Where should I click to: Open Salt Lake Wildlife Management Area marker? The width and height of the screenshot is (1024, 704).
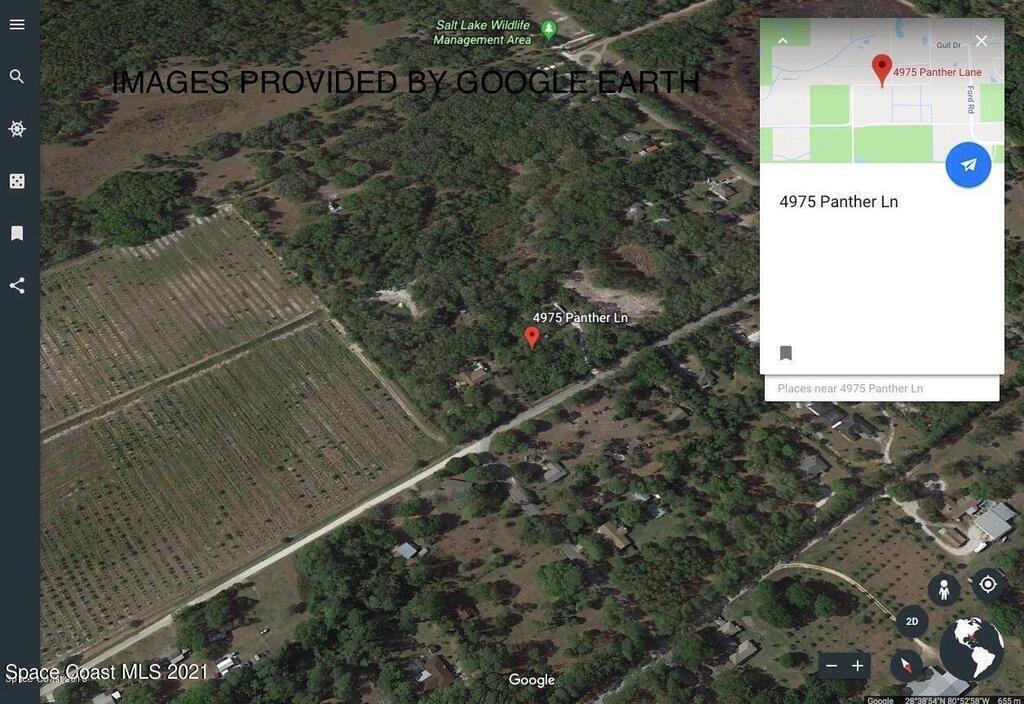[x=549, y=29]
